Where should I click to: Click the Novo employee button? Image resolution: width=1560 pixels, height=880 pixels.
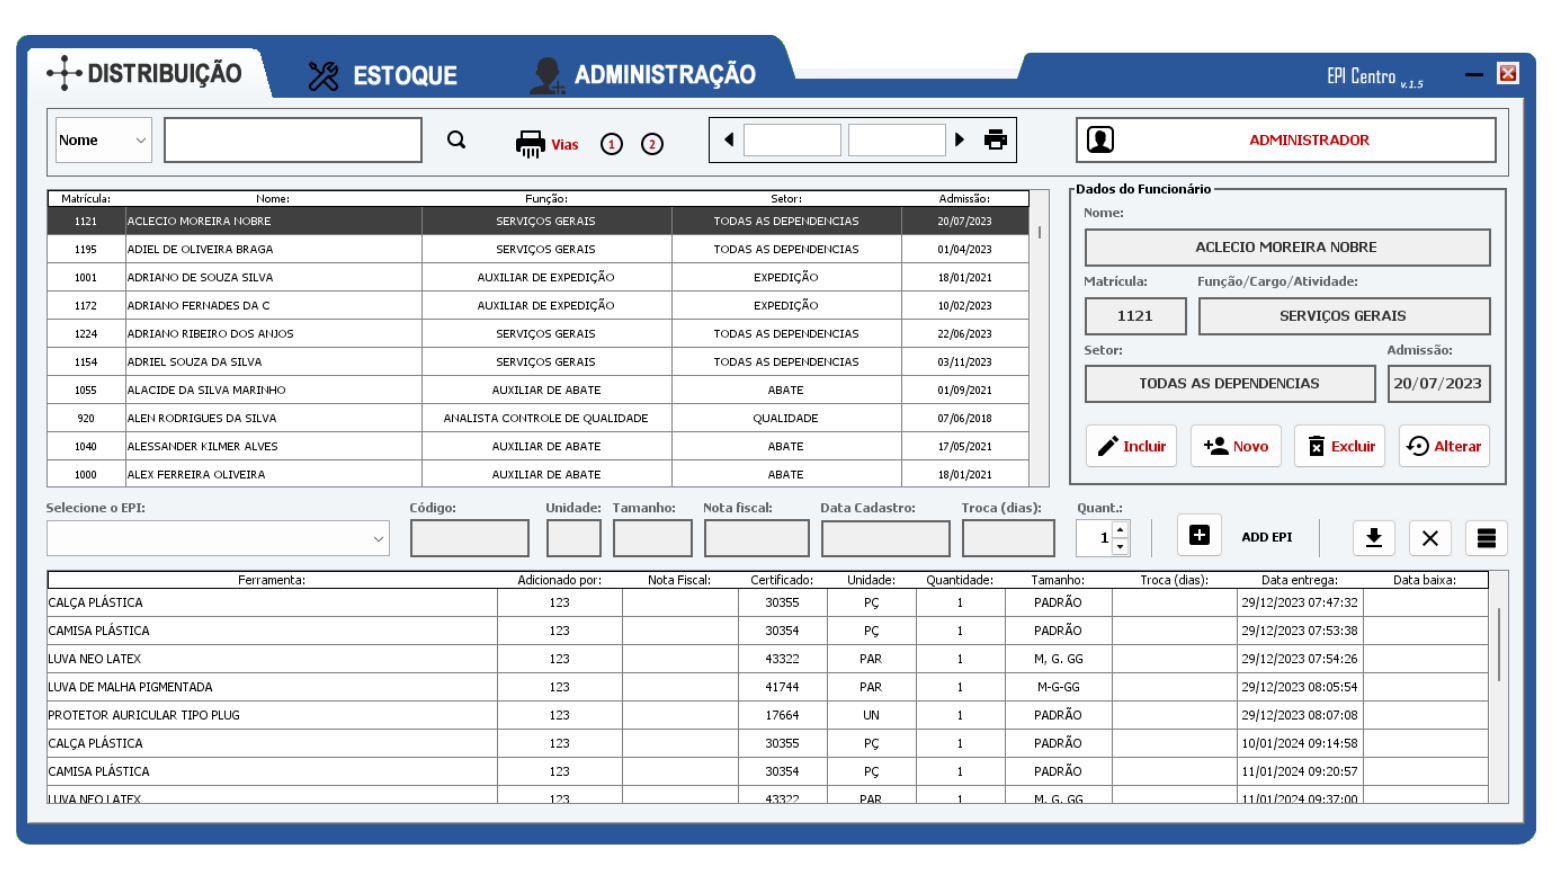coord(1235,446)
